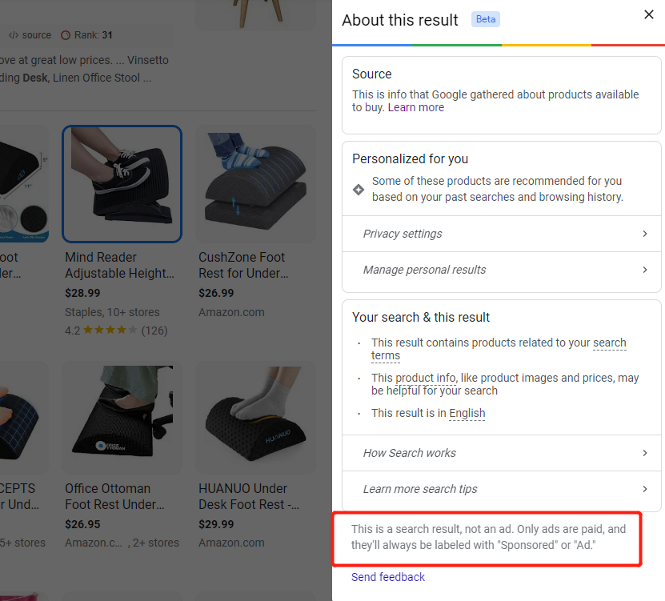Open How Search works
Viewport: 665px width, 601px height.
[409, 453]
